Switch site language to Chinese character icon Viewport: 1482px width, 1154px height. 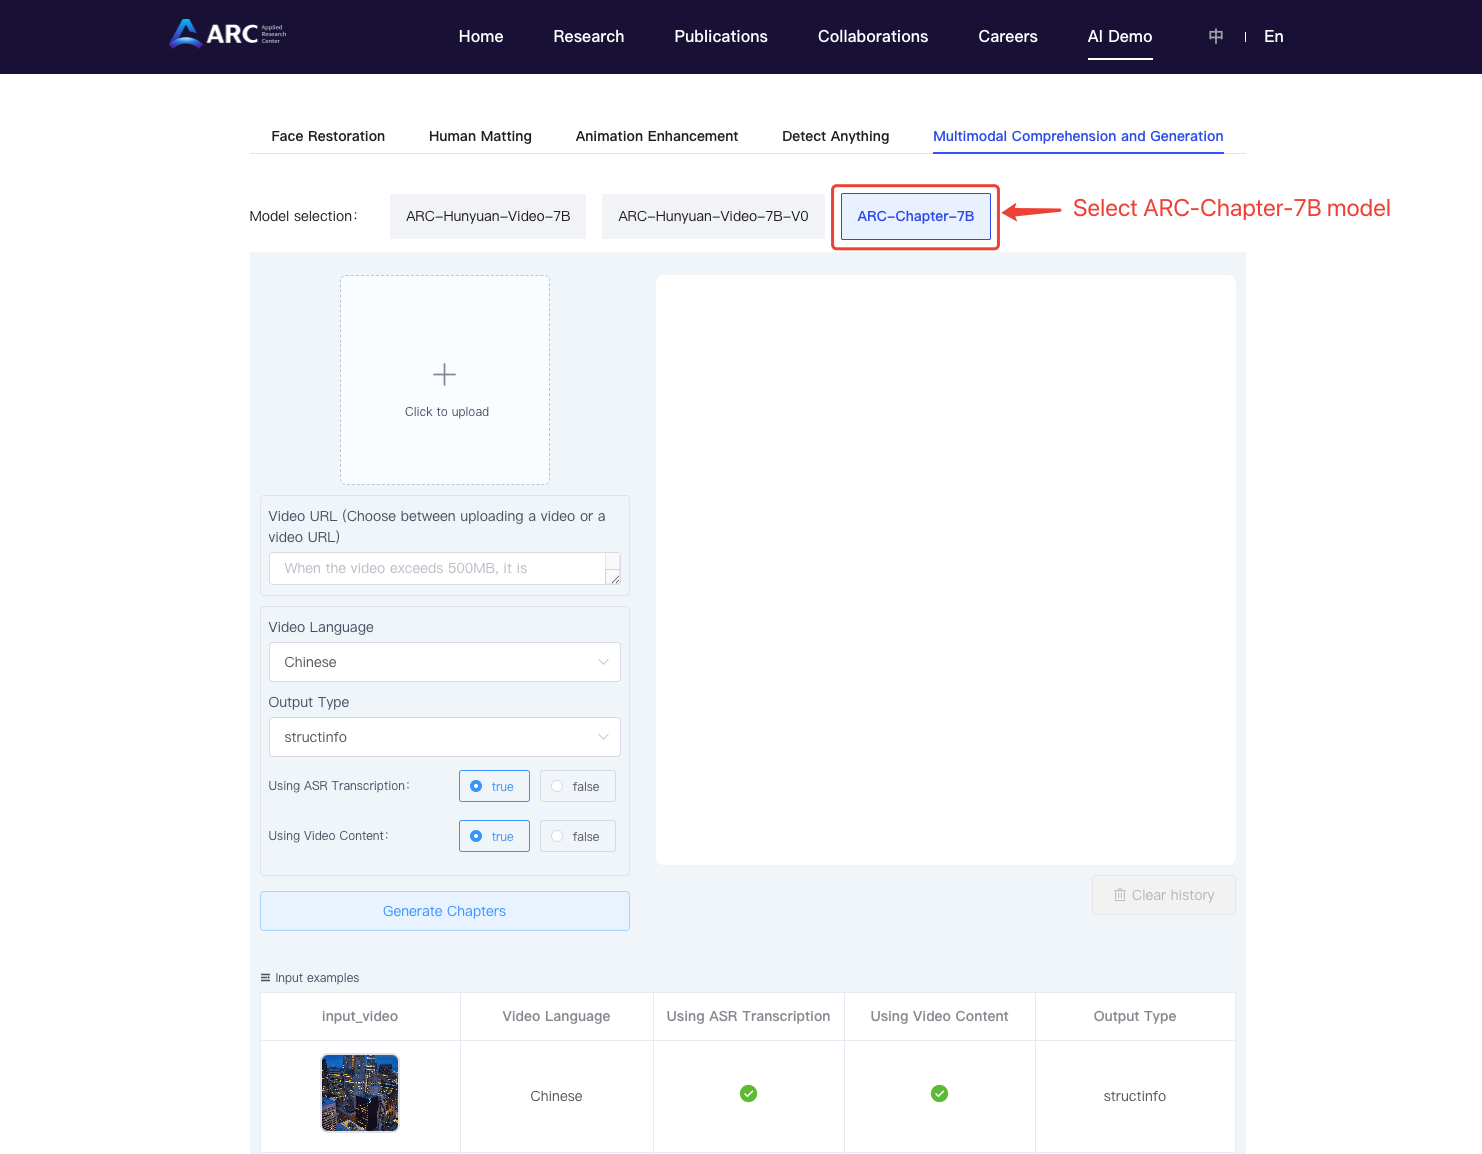[1216, 37]
